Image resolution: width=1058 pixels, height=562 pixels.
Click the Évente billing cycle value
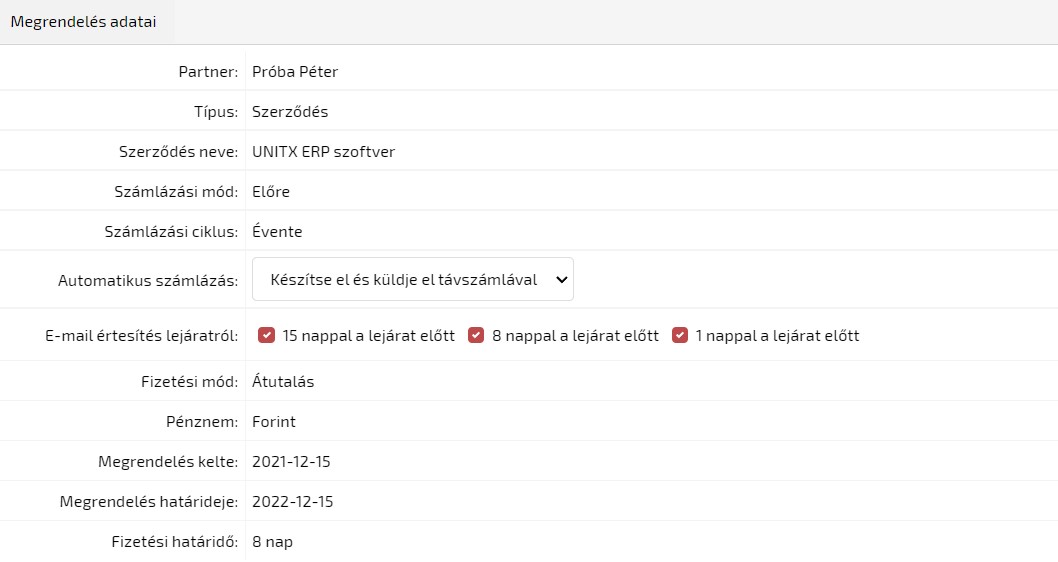tap(277, 232)
